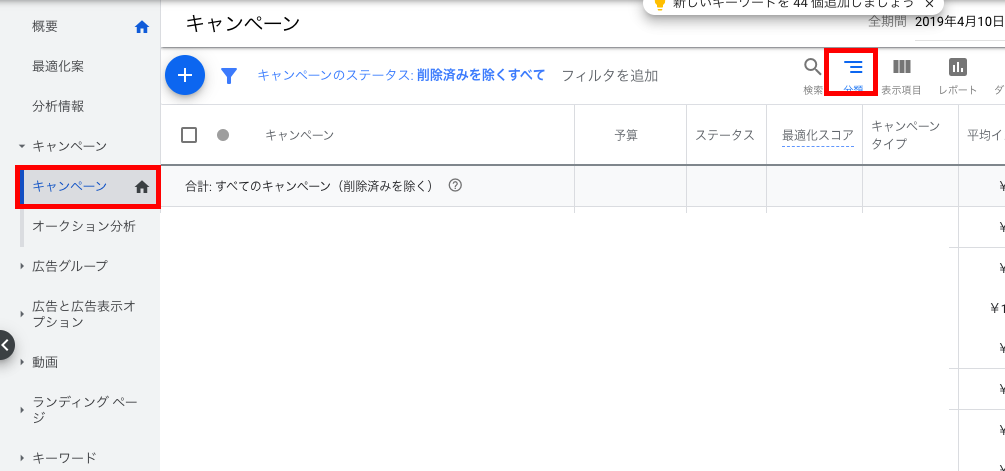Collapse the sidebar with the arrow handle

6,345
